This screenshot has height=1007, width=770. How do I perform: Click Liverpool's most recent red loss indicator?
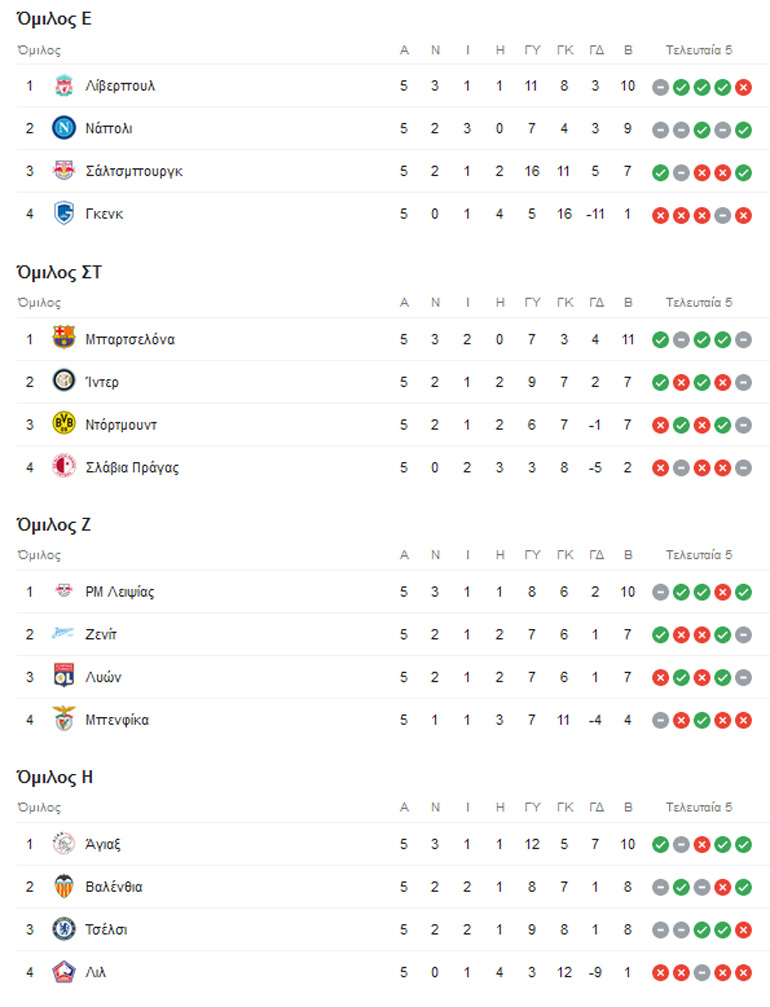coord(743,87)
